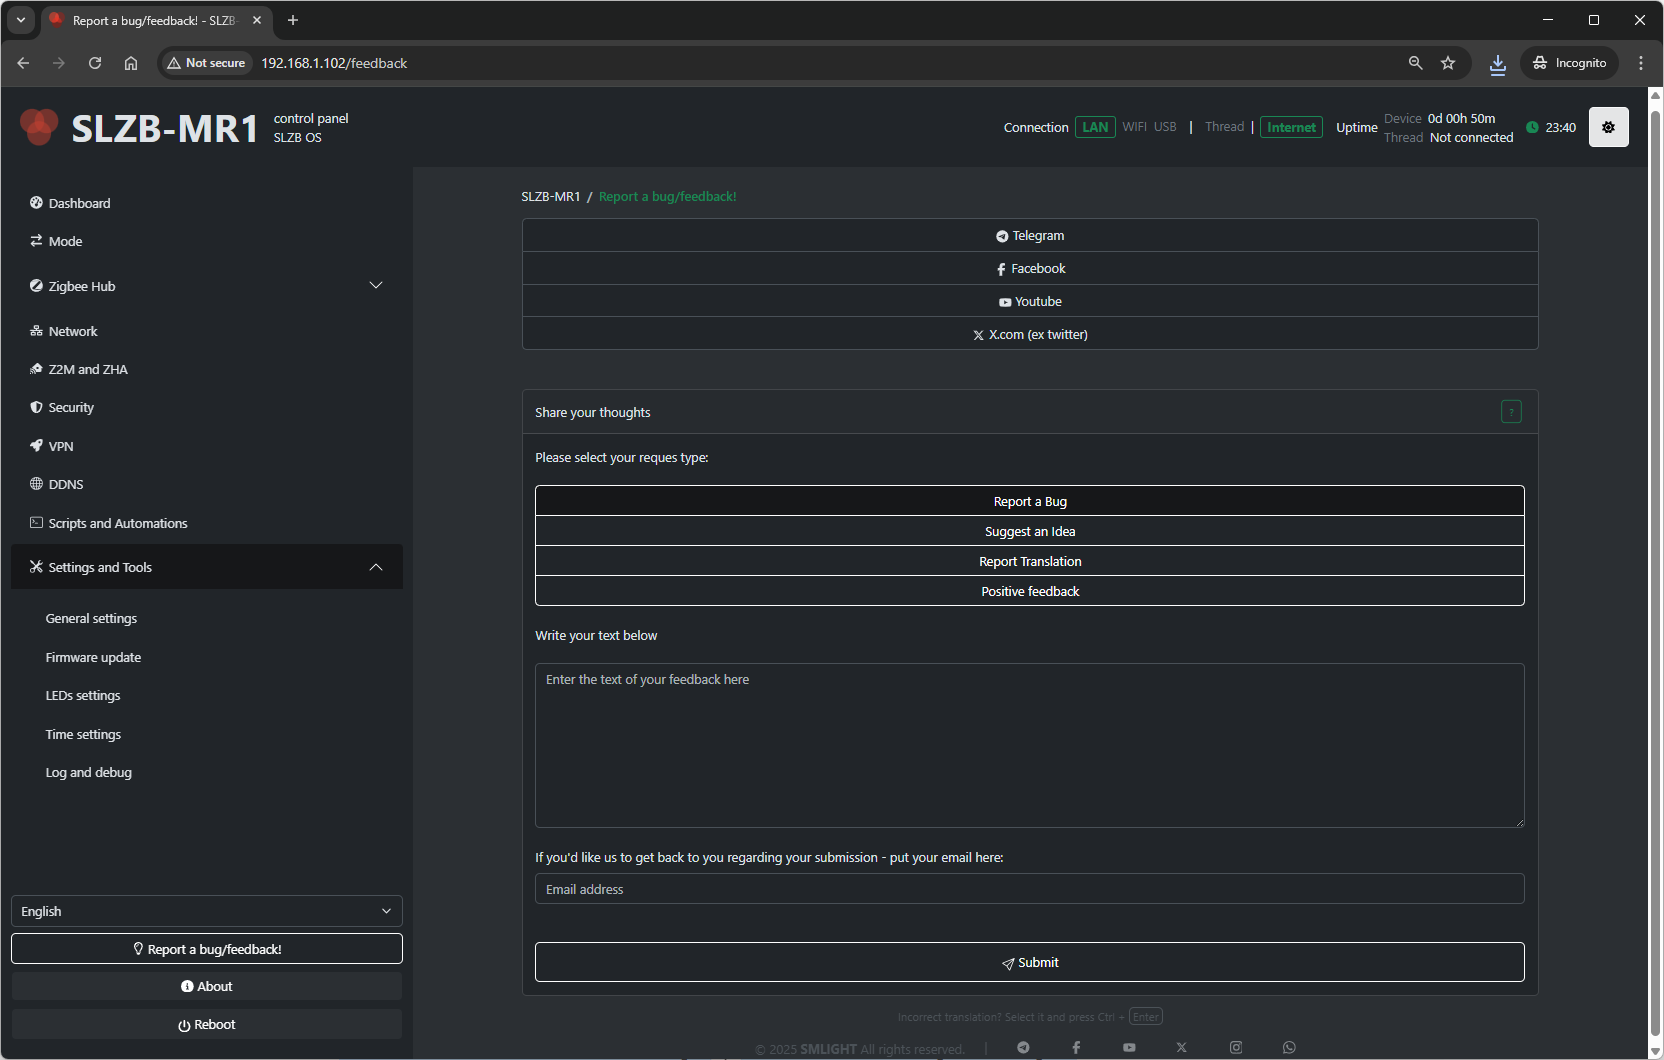Click the help question mark icon
Screen dimensions: 1664x1060
(1511, 412)
